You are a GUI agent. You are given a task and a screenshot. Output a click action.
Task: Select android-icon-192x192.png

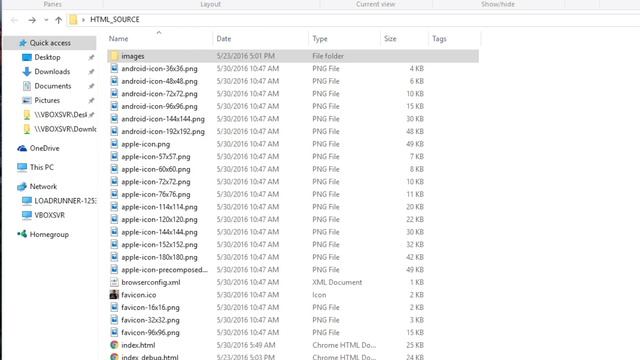click(x=163, y=131)
